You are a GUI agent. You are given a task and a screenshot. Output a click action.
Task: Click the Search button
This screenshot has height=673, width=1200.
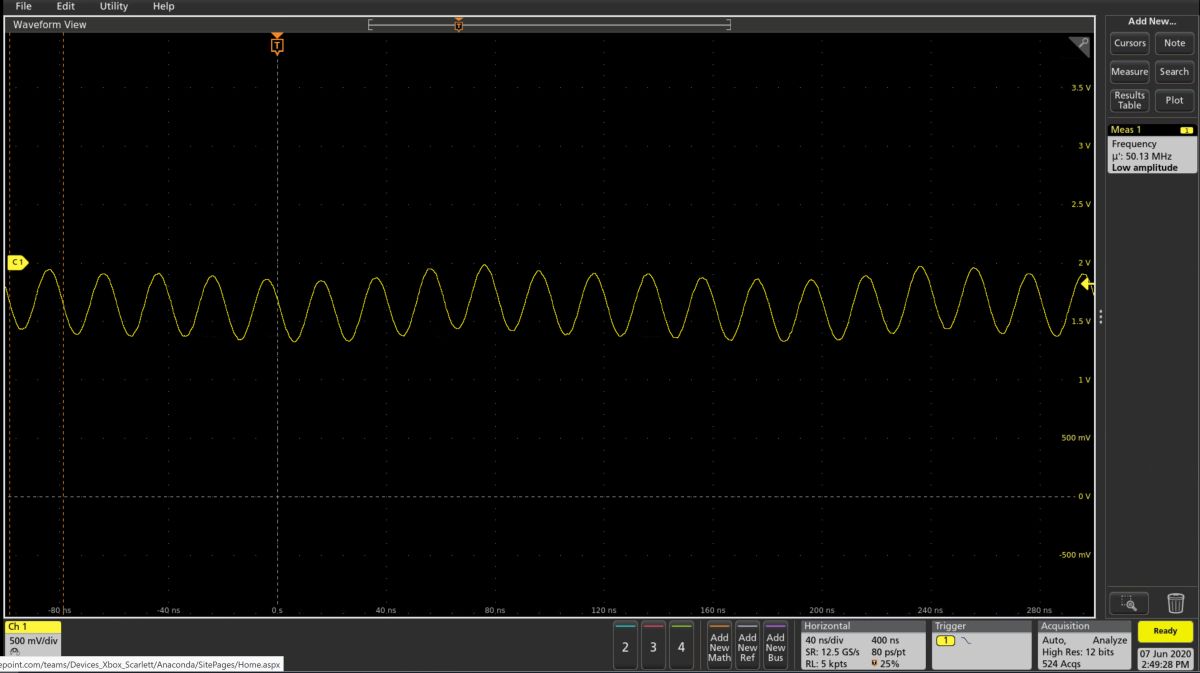click(x=1174, y=72)
